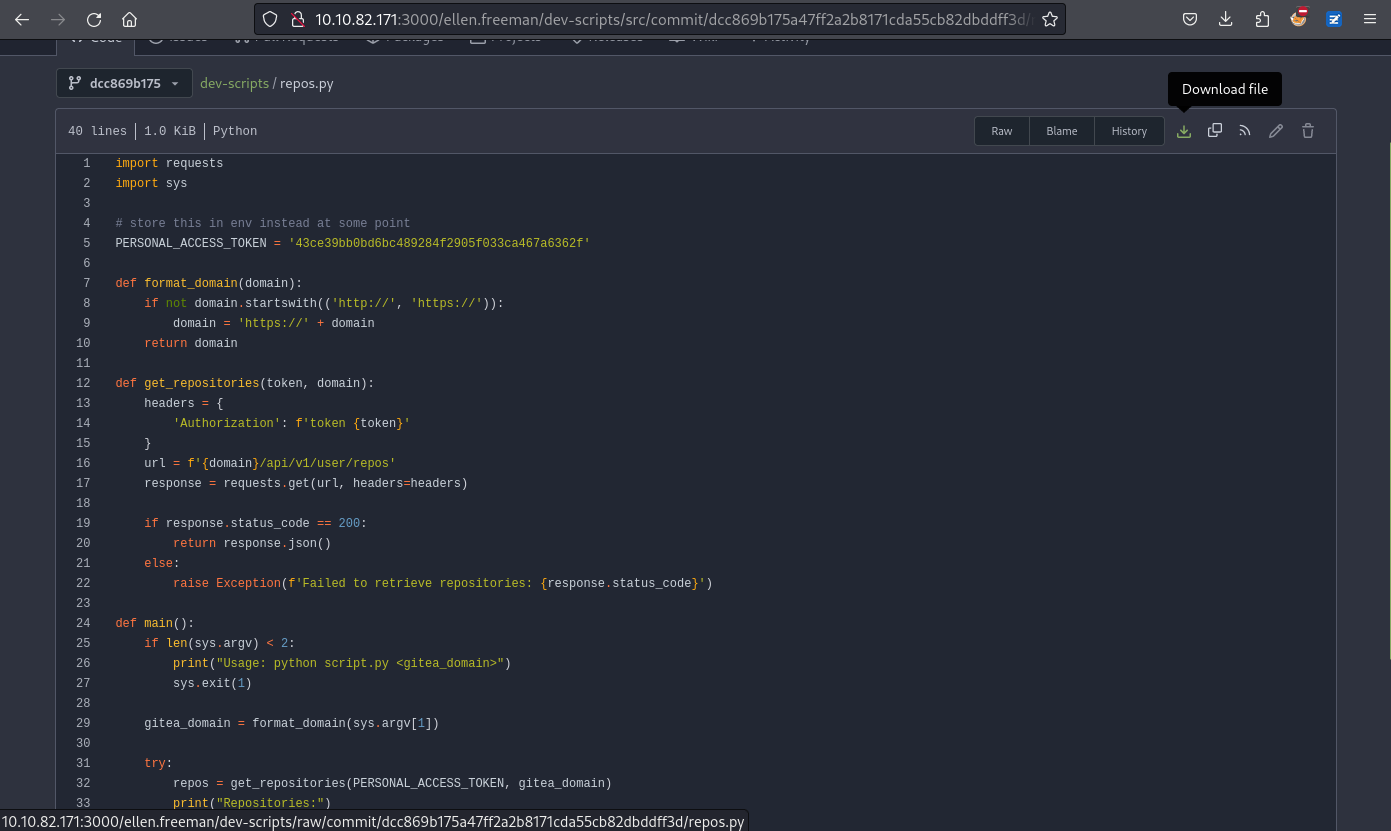Screen dimensions: 1391x831
Task: Open the file History
Action: [1129, 131]
